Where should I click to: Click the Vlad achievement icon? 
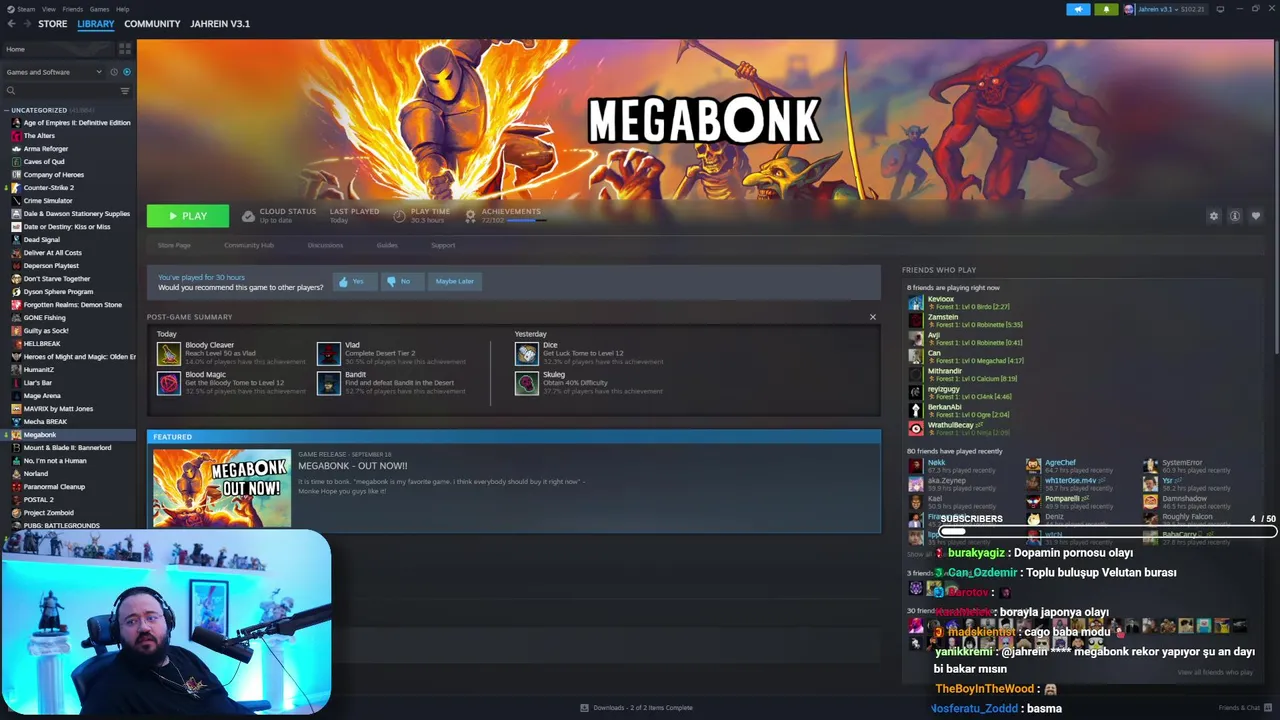[328, 353]
